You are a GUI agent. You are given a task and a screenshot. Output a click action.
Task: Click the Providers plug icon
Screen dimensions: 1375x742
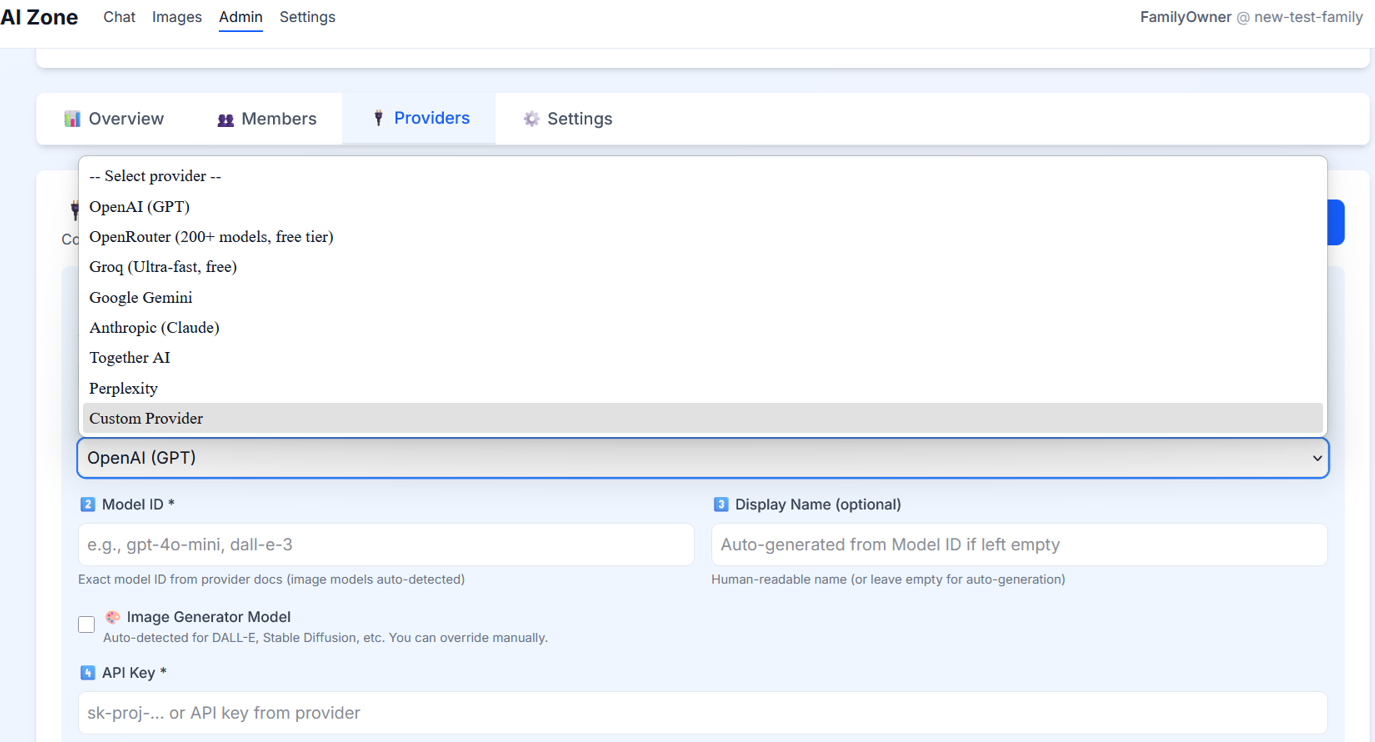(x=378, y=118)
